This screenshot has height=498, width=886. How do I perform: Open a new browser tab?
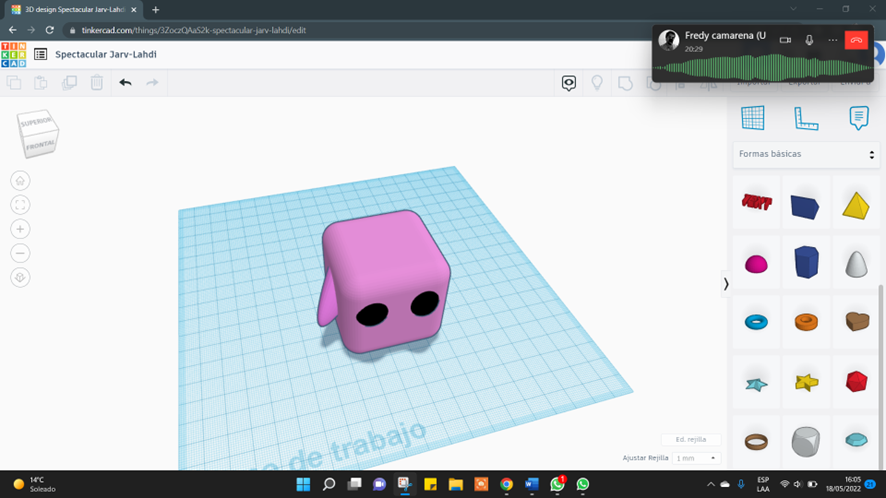point(155,10)
